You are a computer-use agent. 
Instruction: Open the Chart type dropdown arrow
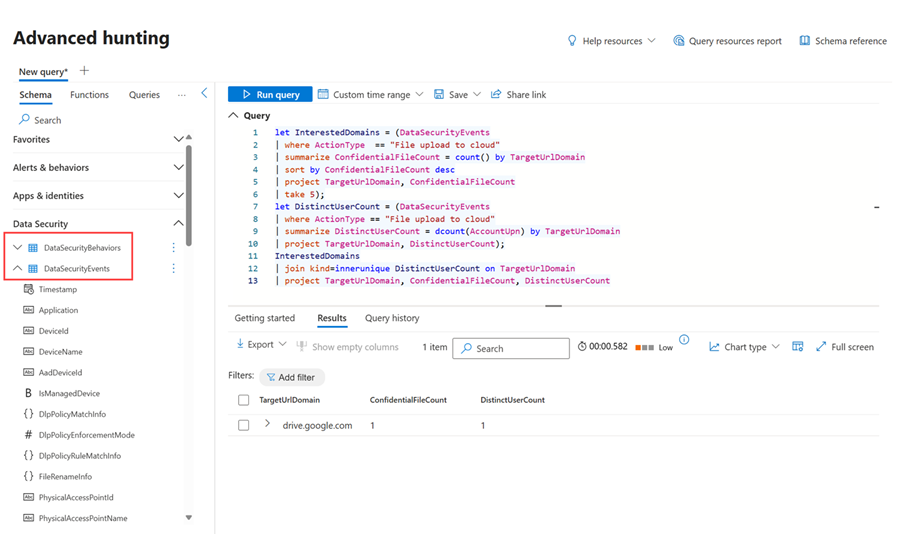[x=775, y=346]
